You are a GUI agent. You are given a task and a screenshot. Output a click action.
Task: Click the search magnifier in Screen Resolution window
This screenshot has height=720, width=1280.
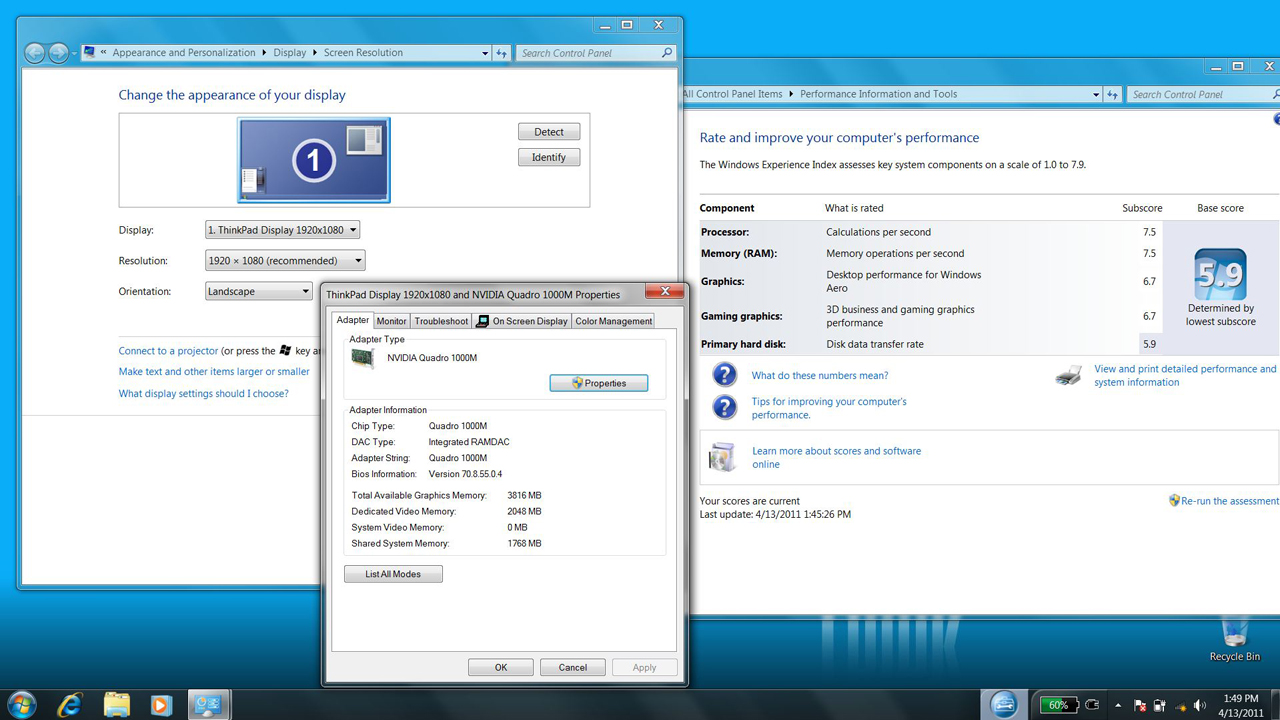coord(667,53)
